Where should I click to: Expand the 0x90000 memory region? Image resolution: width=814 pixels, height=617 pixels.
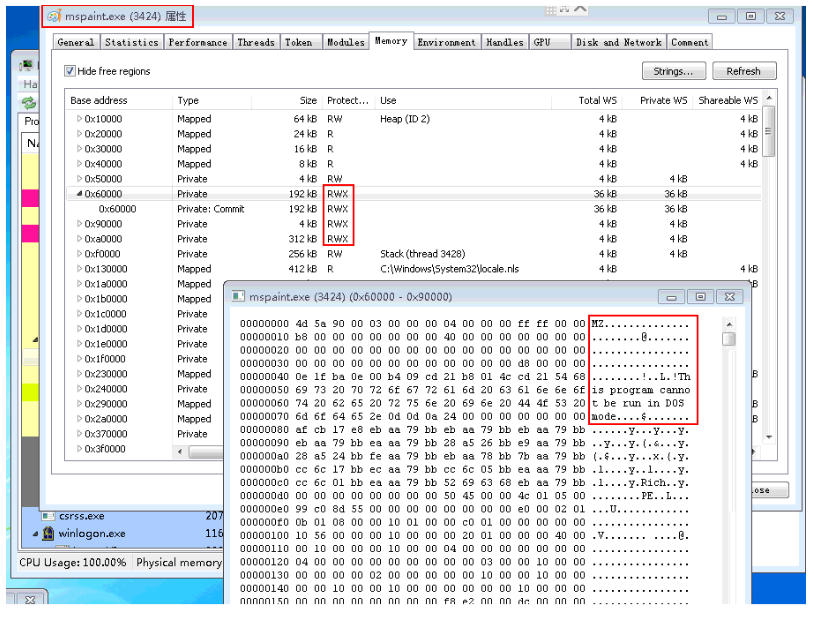tap(79, 224)
